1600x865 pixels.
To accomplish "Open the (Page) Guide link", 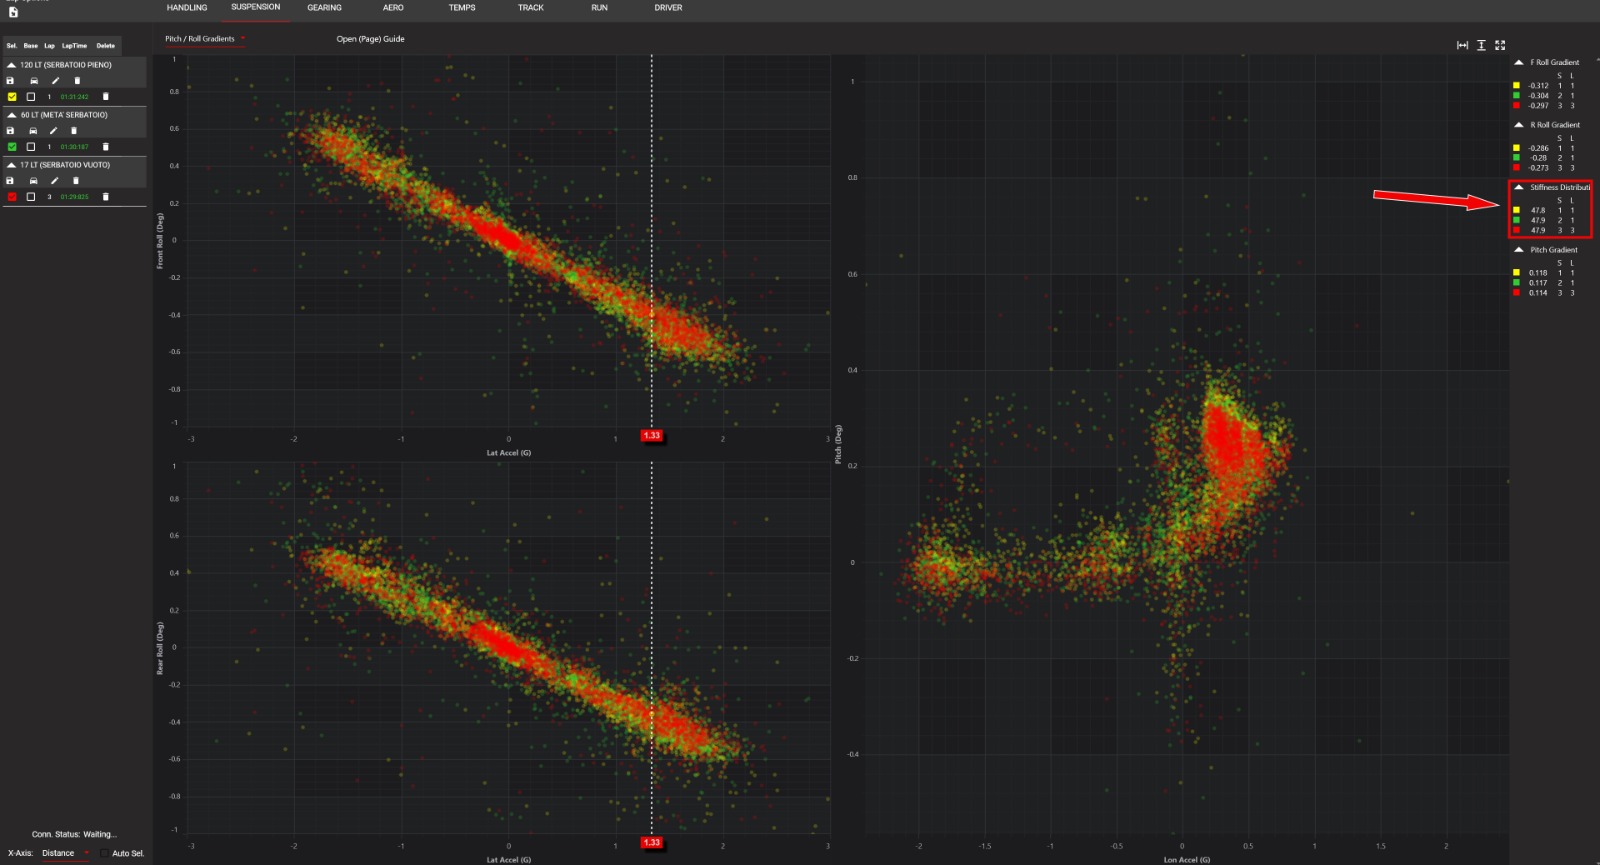I will tap(370, 39).
